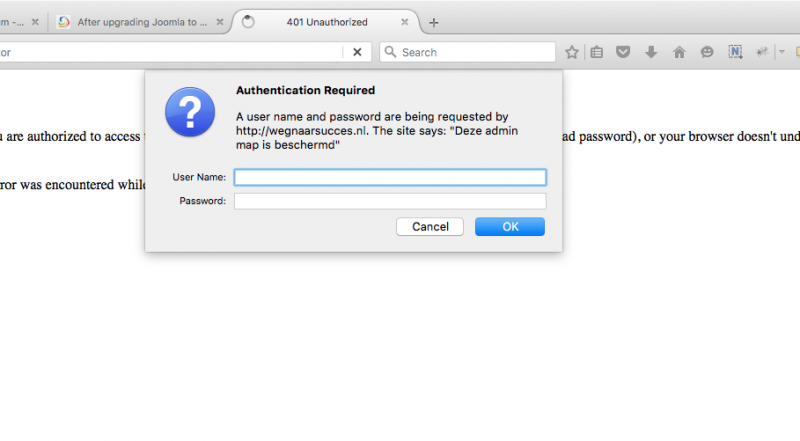
Task: Open the chat smiley icon
Action: click(707, 52)
